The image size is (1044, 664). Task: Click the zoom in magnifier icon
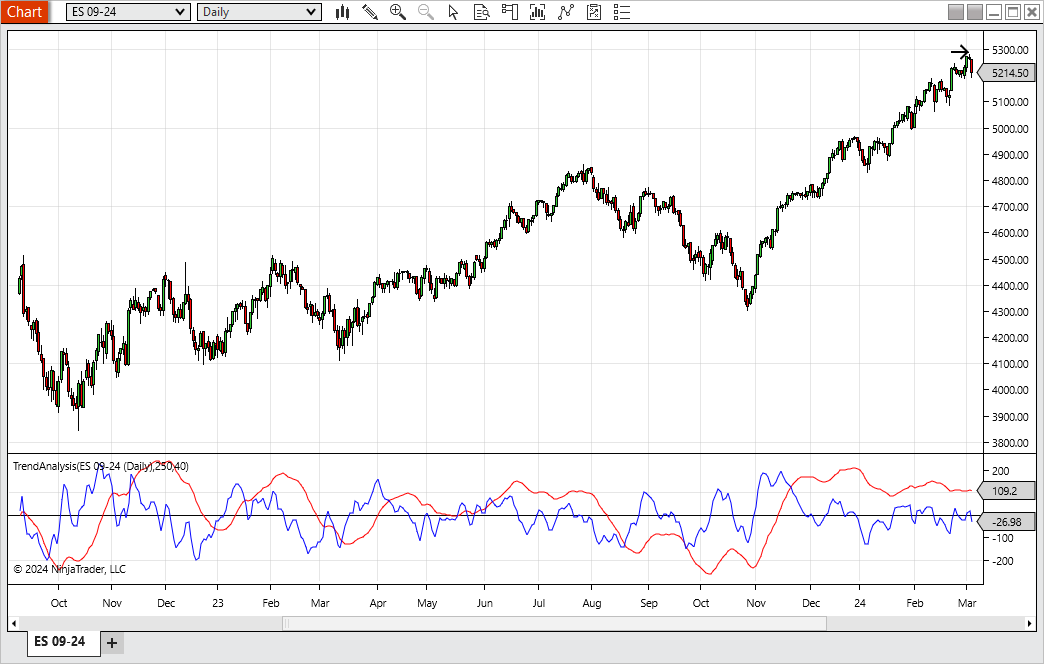[x=398, y=12]
